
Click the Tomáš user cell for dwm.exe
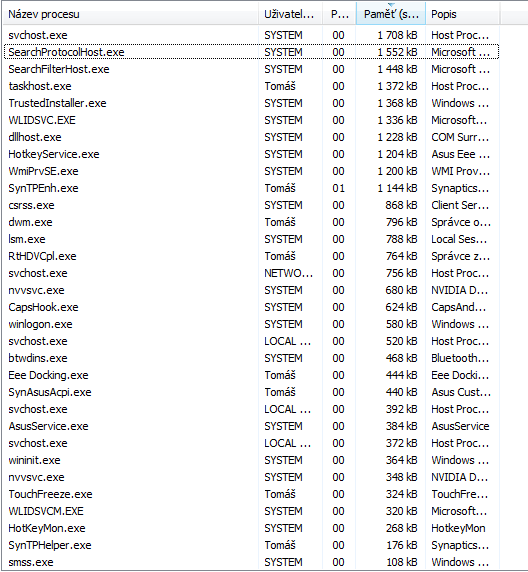(280, 222)
